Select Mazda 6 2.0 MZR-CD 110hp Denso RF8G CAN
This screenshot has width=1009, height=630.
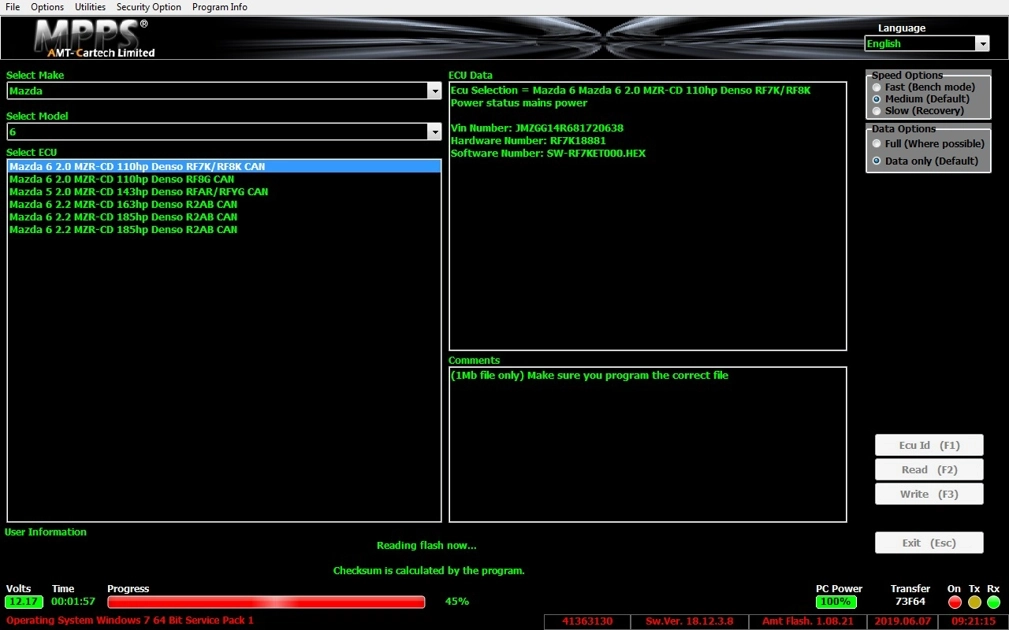[224, 179]
